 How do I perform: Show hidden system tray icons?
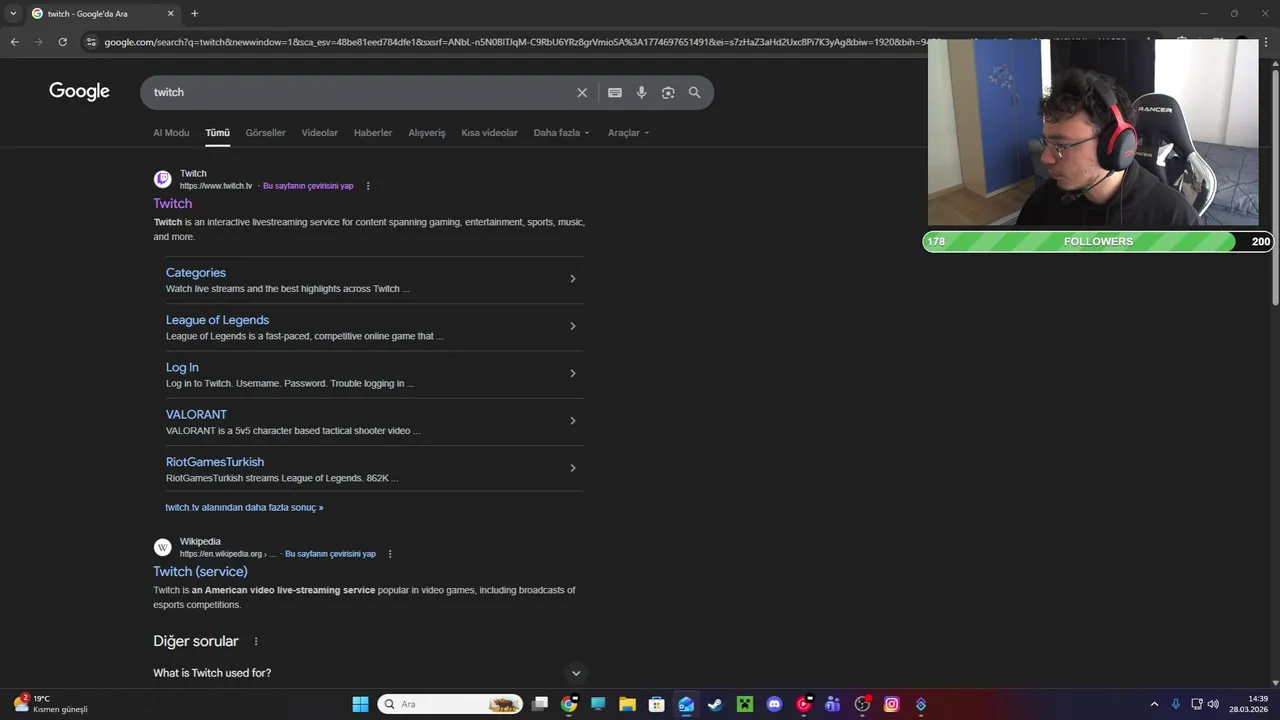coord(1154,704)
